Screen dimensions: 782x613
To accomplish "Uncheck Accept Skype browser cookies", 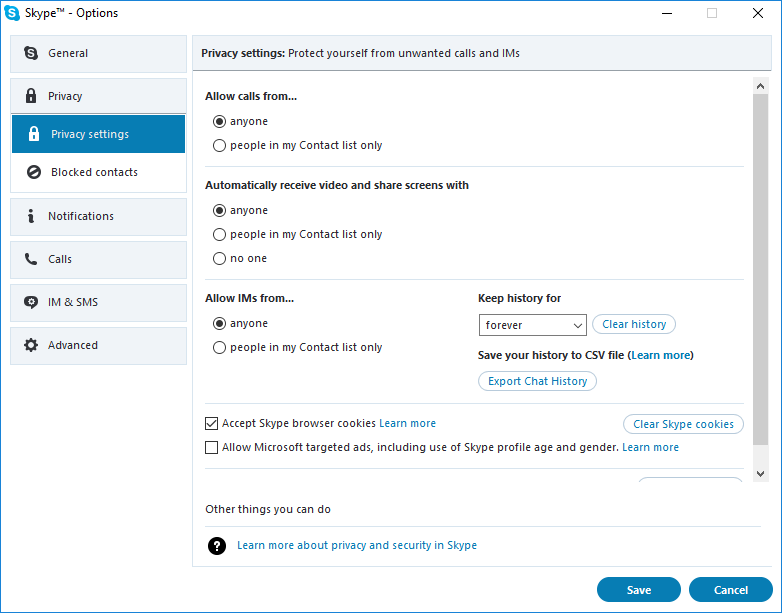I will coord(211,423).
